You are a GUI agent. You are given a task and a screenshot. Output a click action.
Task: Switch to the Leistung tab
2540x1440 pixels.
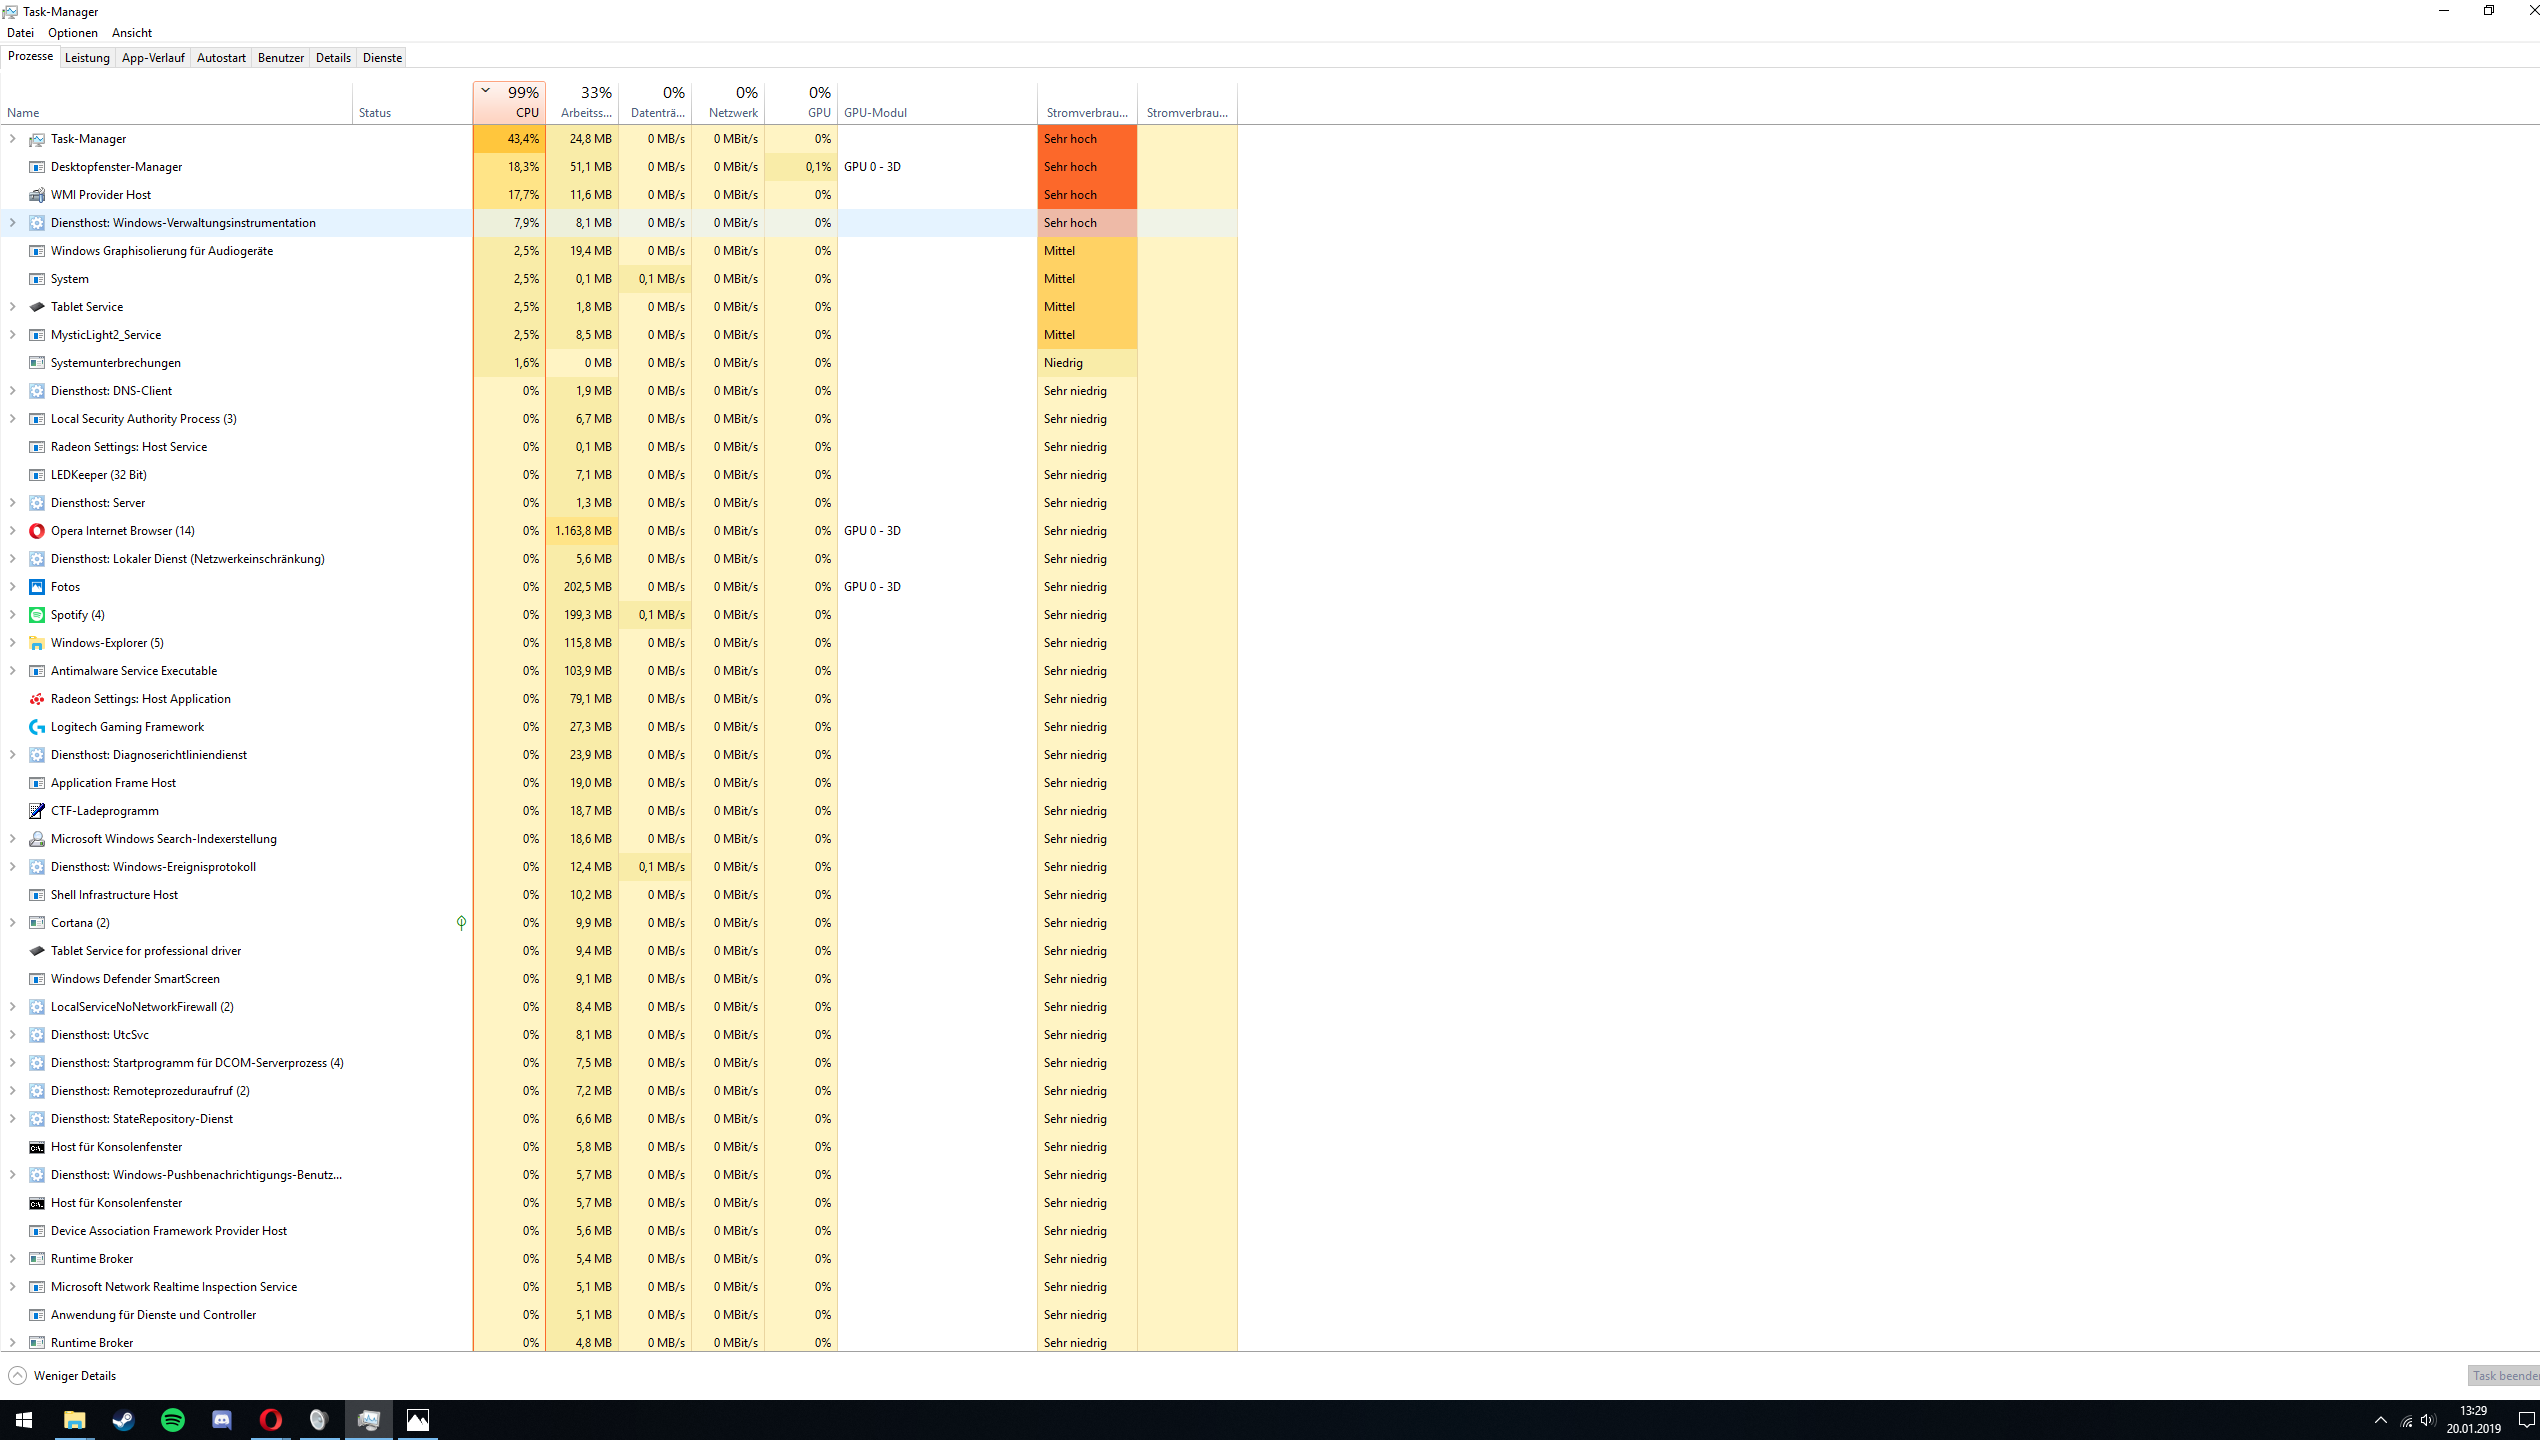point(87,58)
